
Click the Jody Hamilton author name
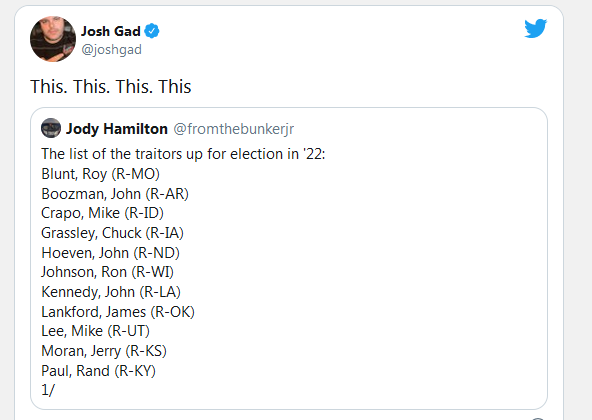(117, 129)
